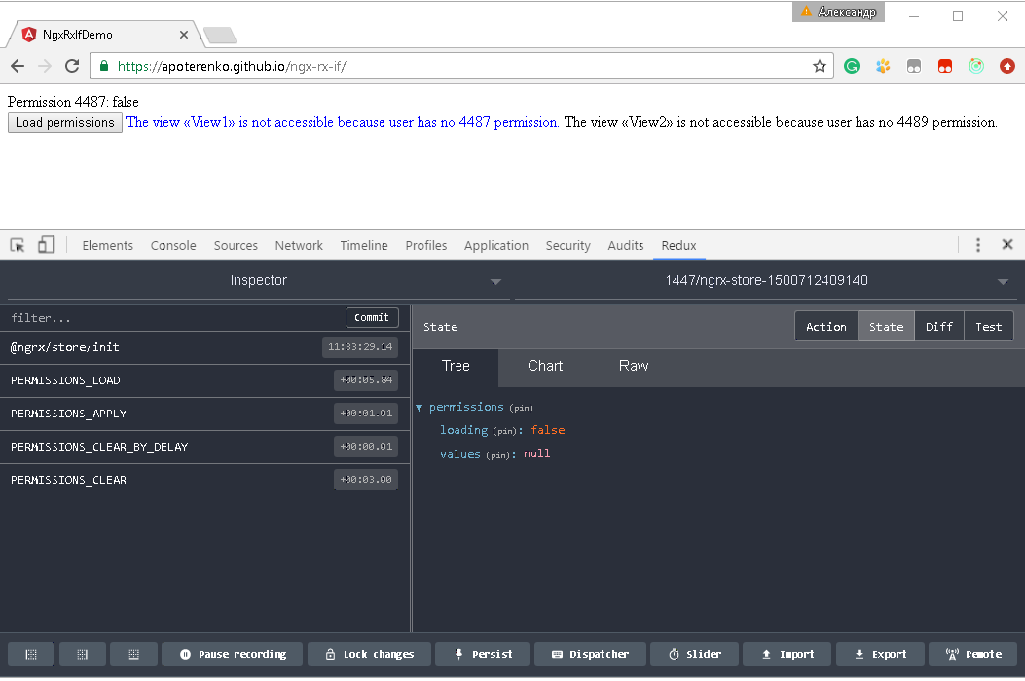Click the browser forward arrow
1025x681 pixels.
(x=44, y=66)
